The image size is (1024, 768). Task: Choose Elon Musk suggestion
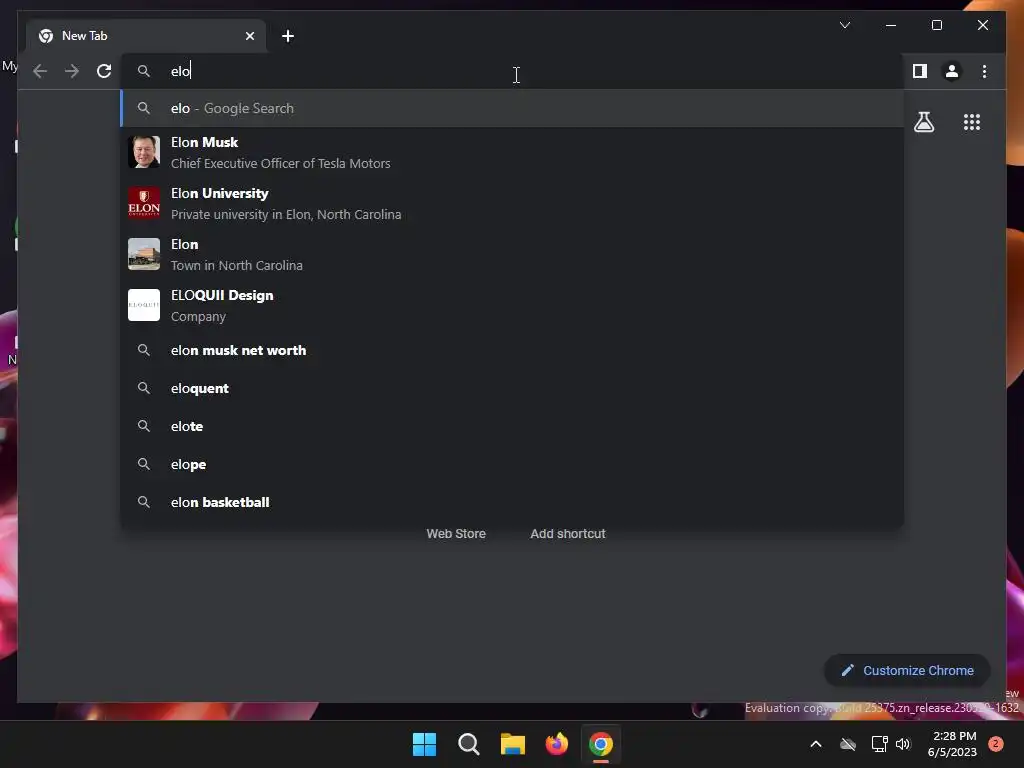(x=513, y=152)
